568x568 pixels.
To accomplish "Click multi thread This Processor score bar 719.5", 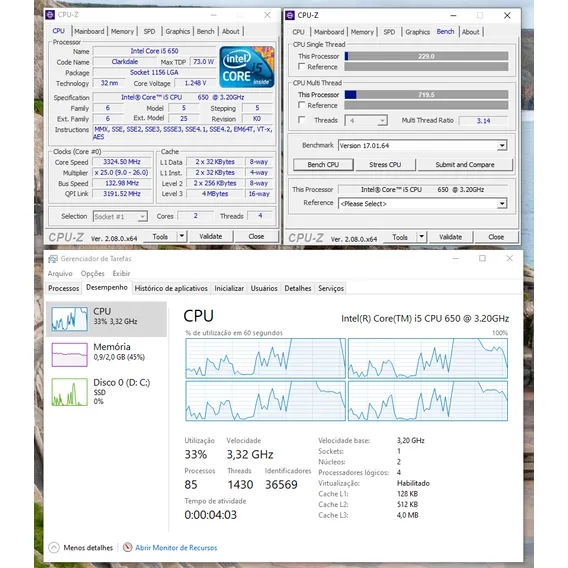I will pyautogui.click(x=426, y=95).
